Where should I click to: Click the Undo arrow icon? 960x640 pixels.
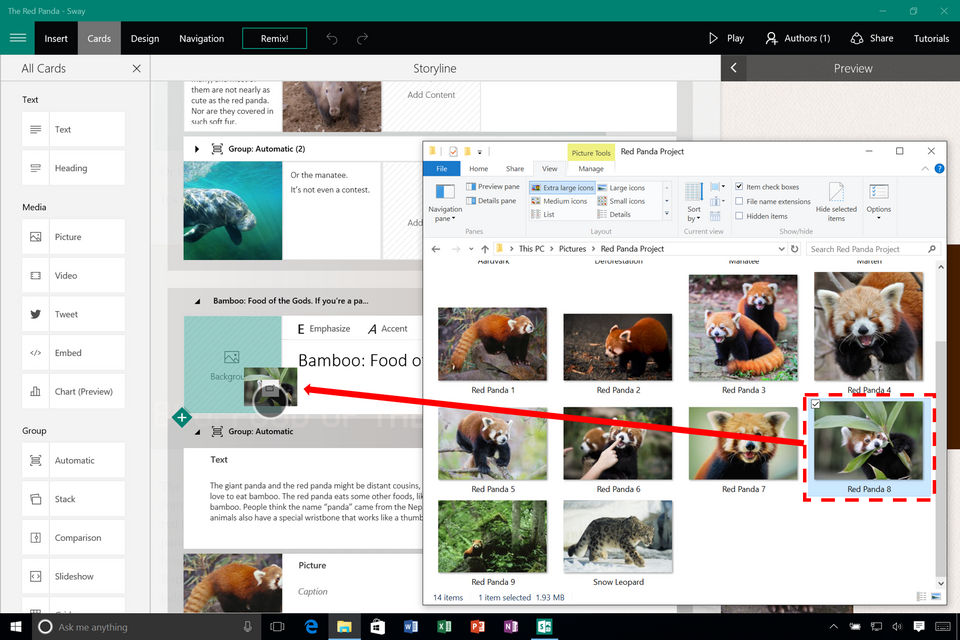point(332,38)
